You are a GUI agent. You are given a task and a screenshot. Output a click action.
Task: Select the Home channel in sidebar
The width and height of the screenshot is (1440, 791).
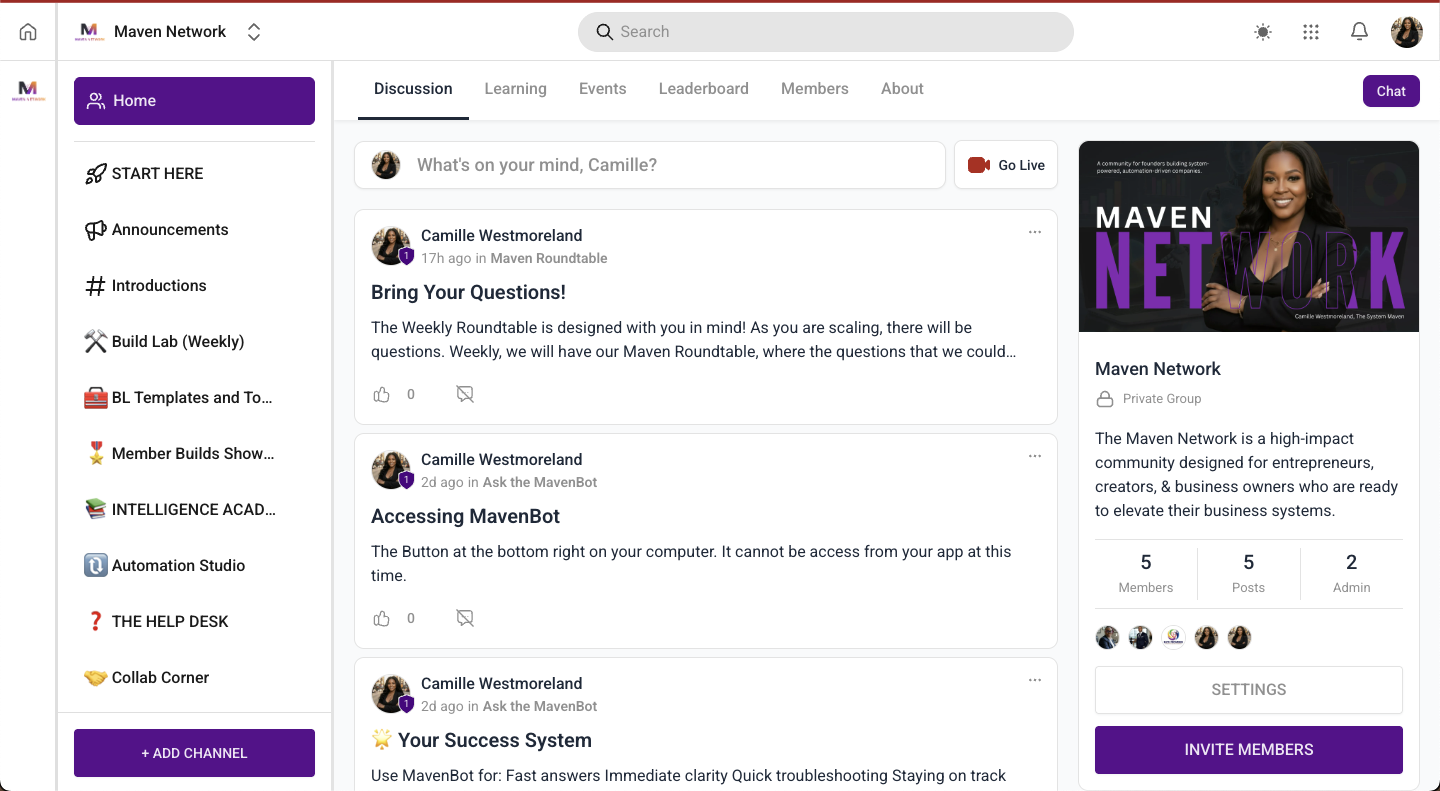[194, 101]
